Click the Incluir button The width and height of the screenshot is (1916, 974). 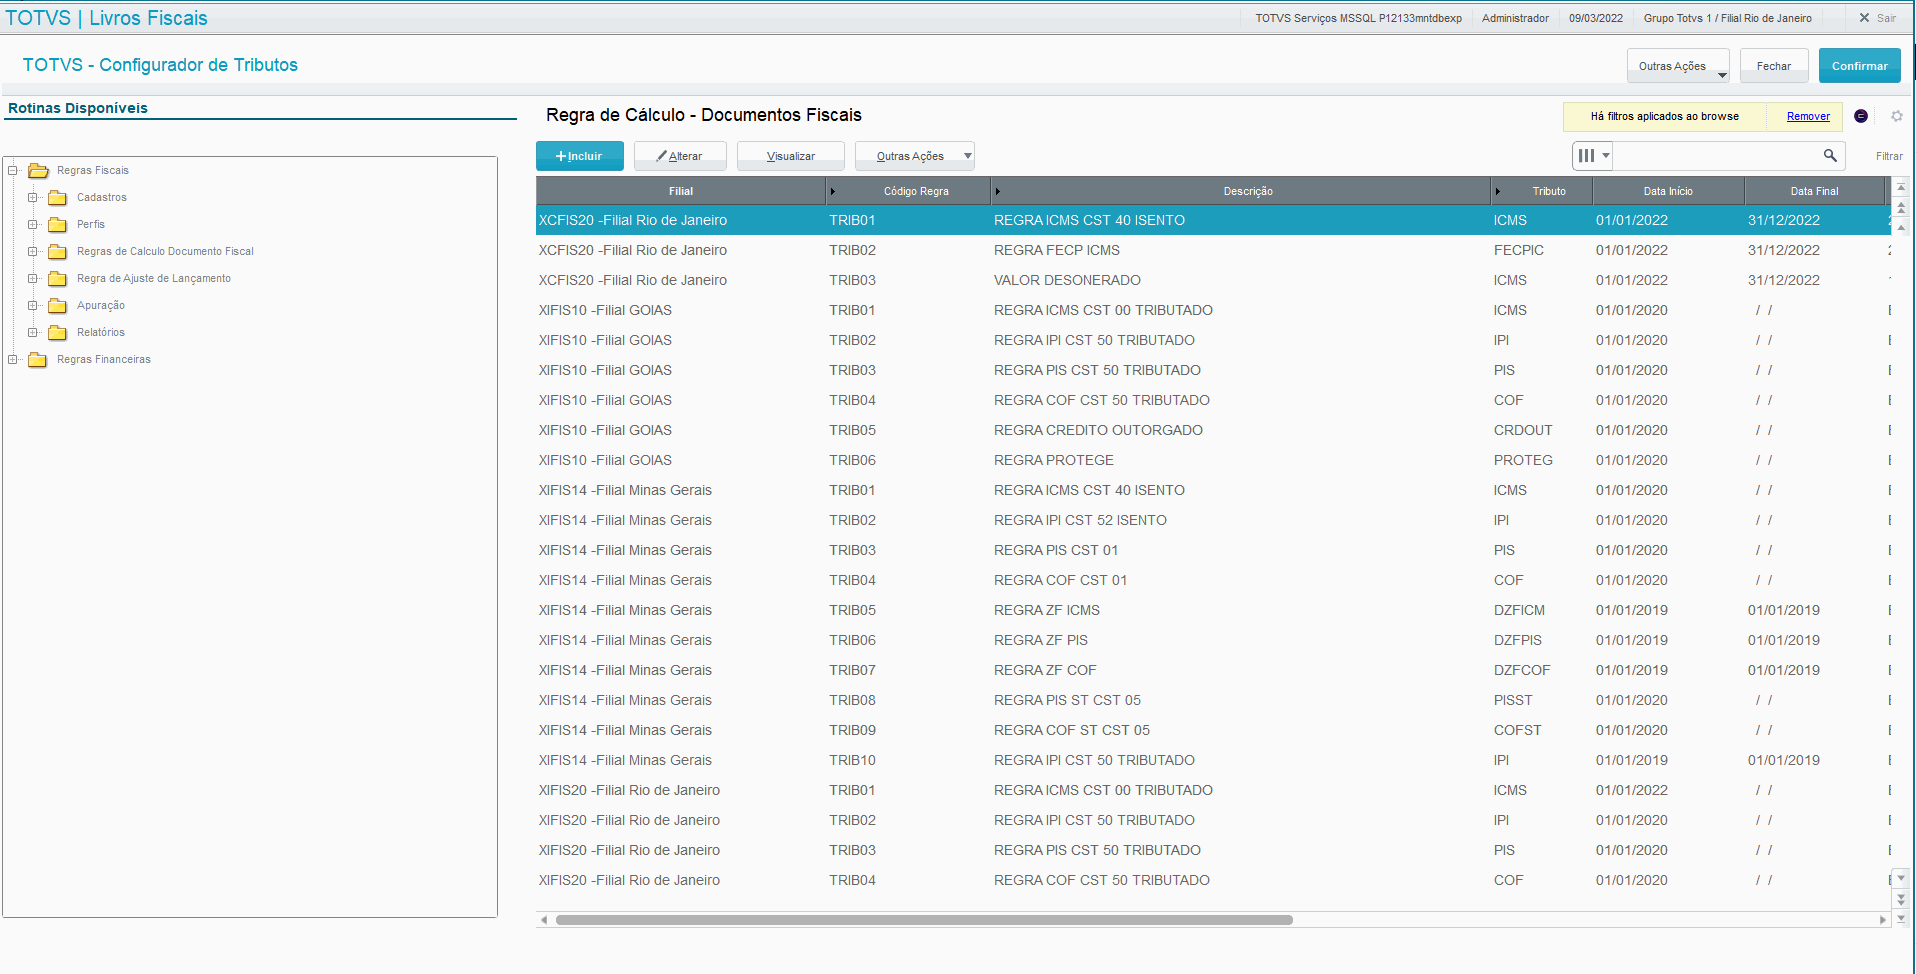(x=580, y=156)
